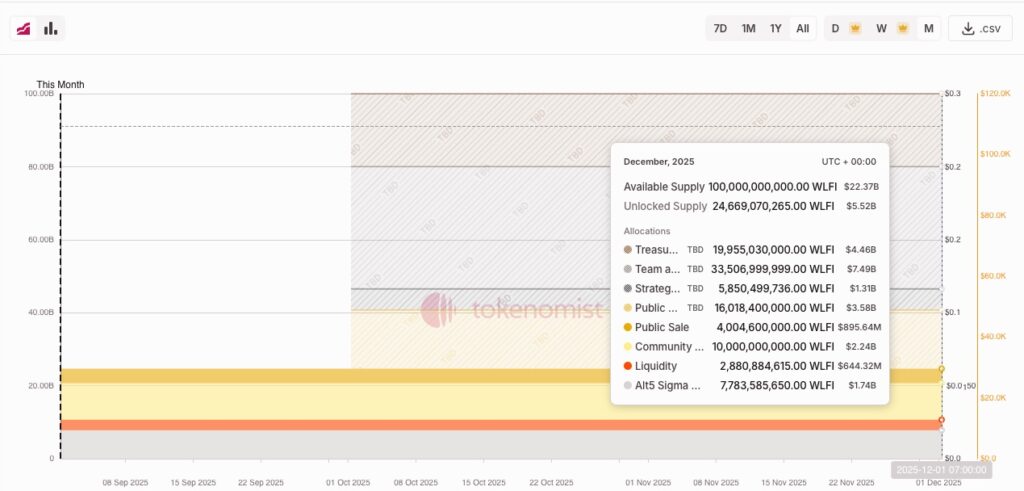The height and width of the screenshot is (491, 1024).
Task: Click the Tokenomist watermark logo in chart
Action: pos(438,310)
